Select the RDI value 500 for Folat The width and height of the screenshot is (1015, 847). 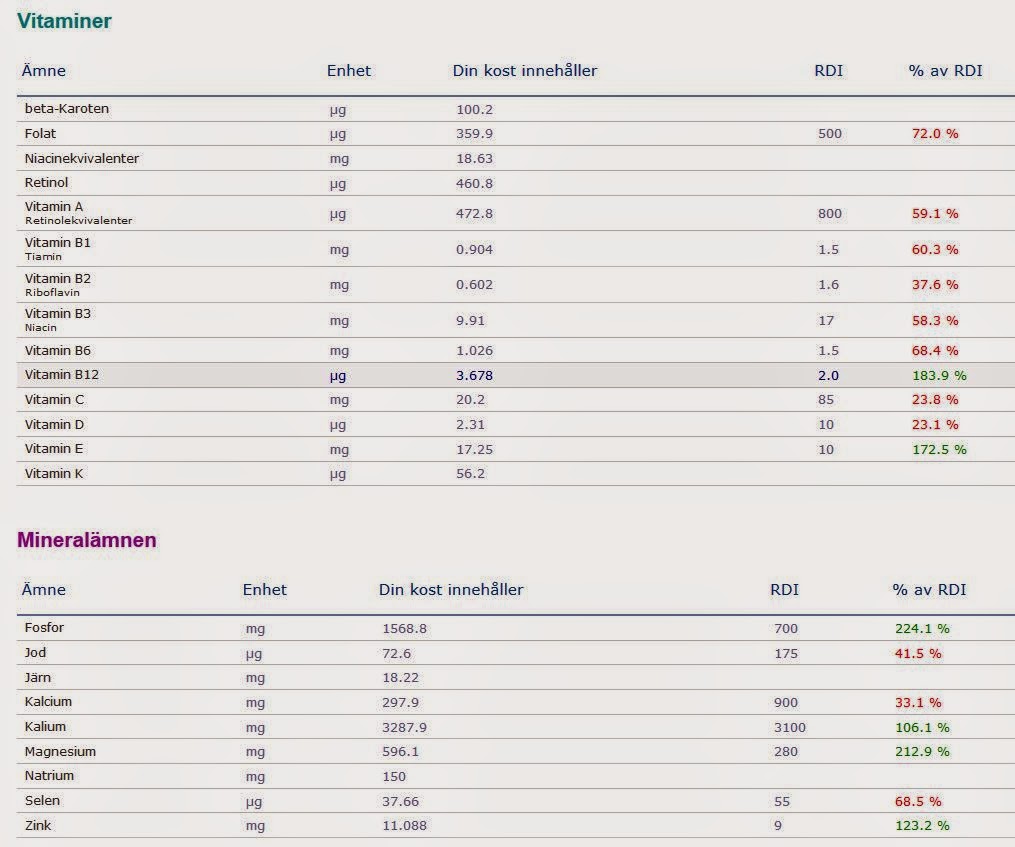[x=830, y=133]
